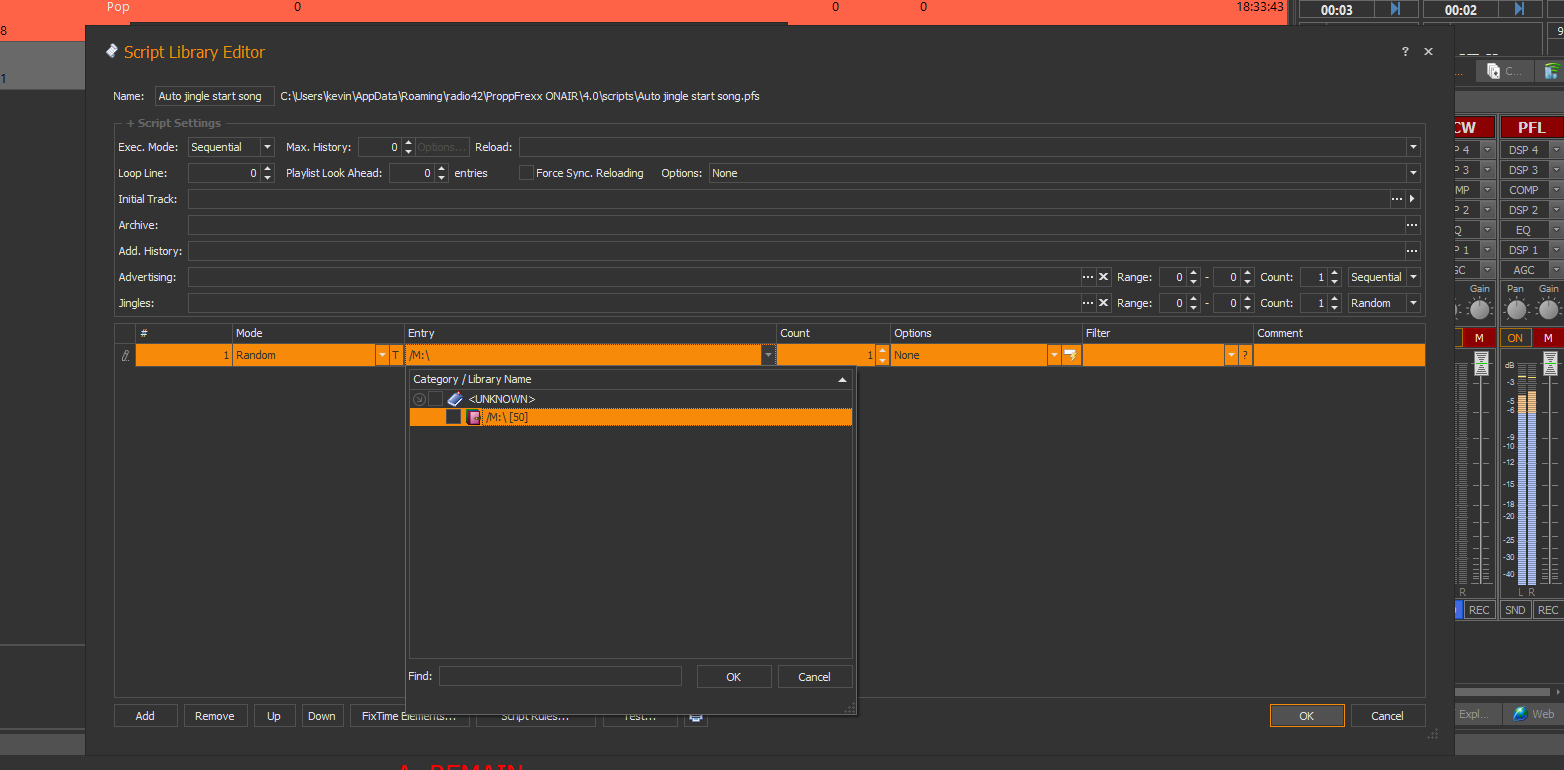The image size is (1564, 770).
Task: Open the Exec. Mode Sequential dropdown
Action: click(267, 147)
